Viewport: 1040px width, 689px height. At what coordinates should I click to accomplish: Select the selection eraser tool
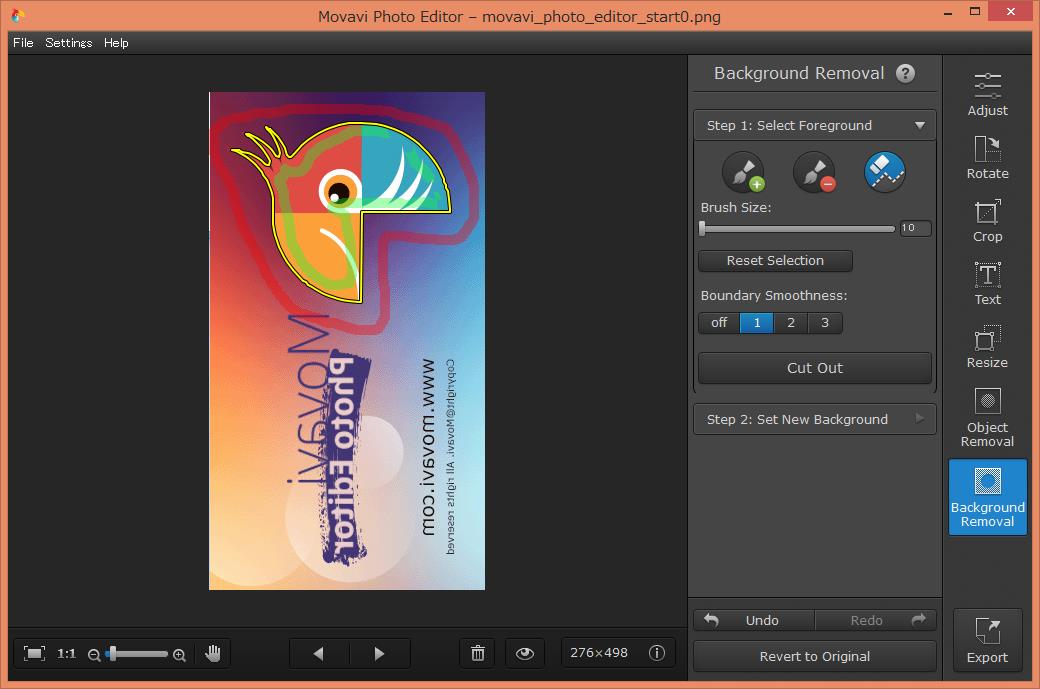(885, 173)
